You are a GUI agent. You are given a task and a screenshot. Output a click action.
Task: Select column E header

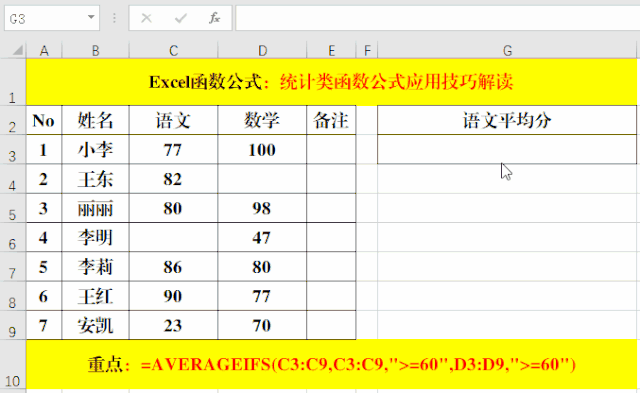coord(331,51)
